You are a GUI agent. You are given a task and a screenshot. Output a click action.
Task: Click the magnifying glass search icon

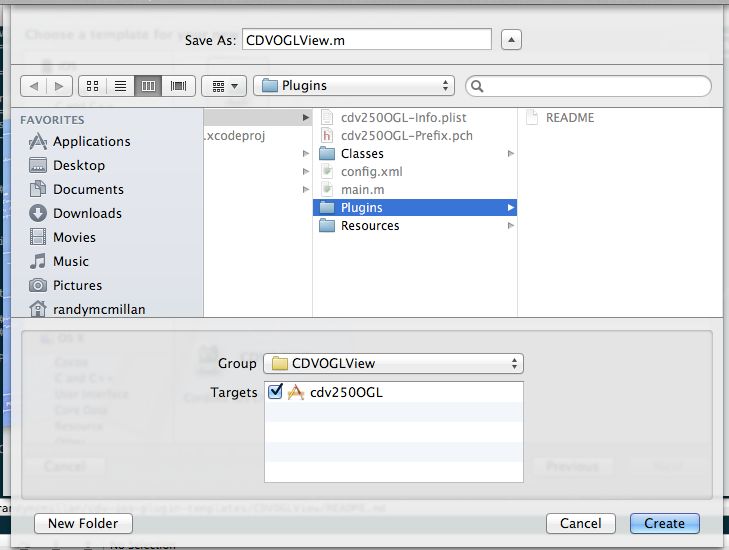[477, 86]
